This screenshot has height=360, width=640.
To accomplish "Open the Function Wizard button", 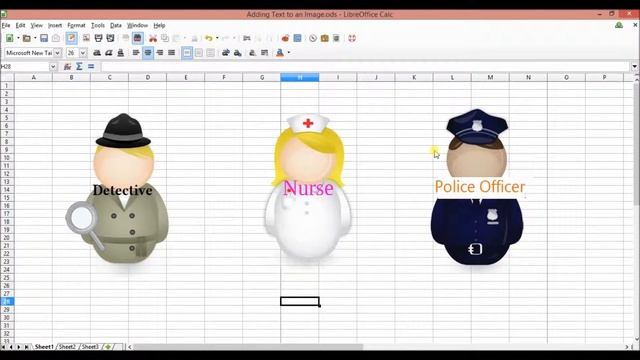I will click(67, 67).
